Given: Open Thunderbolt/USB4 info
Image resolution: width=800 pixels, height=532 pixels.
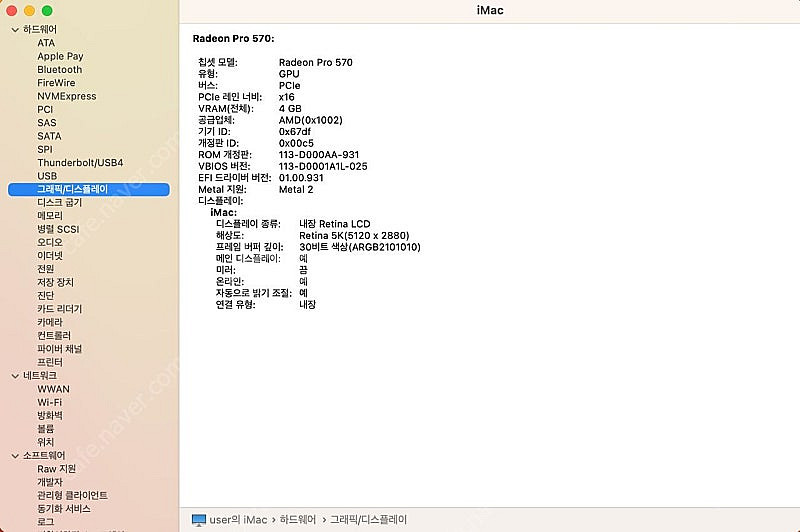Looking at the screenshot, I should (80, 162).
